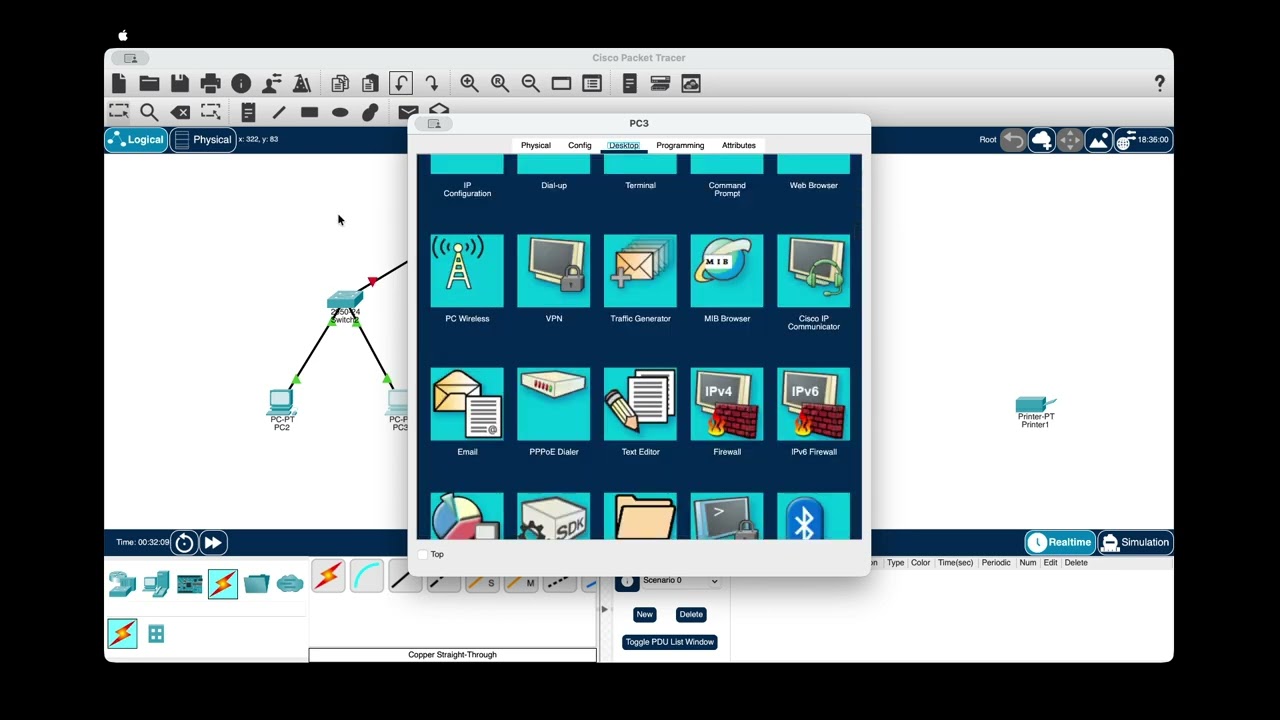Click the undo arrow icon
1280x720 pixels.
coord(400,84)
